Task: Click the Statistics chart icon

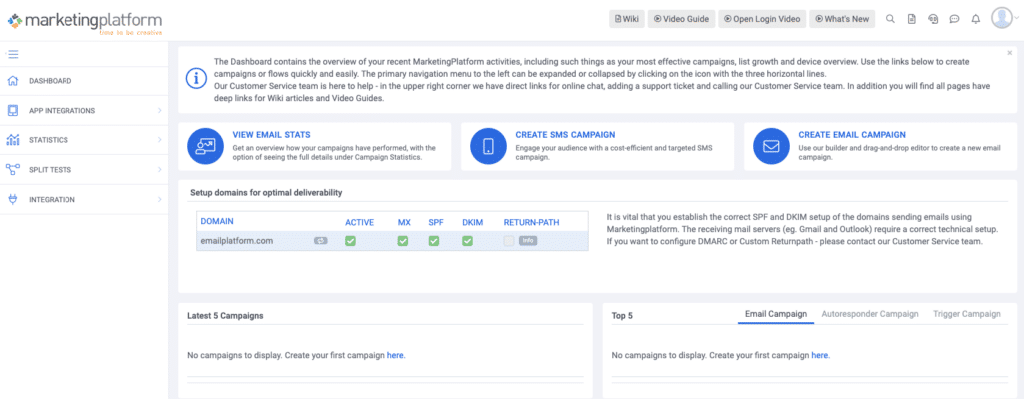Action: [12, 140]
